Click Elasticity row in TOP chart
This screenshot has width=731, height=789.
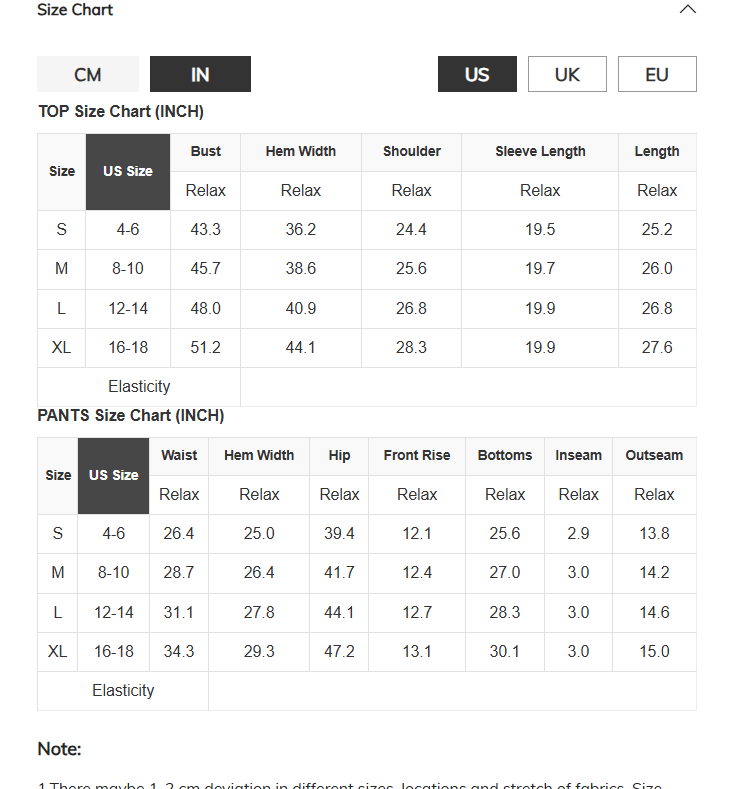[367, 386]
